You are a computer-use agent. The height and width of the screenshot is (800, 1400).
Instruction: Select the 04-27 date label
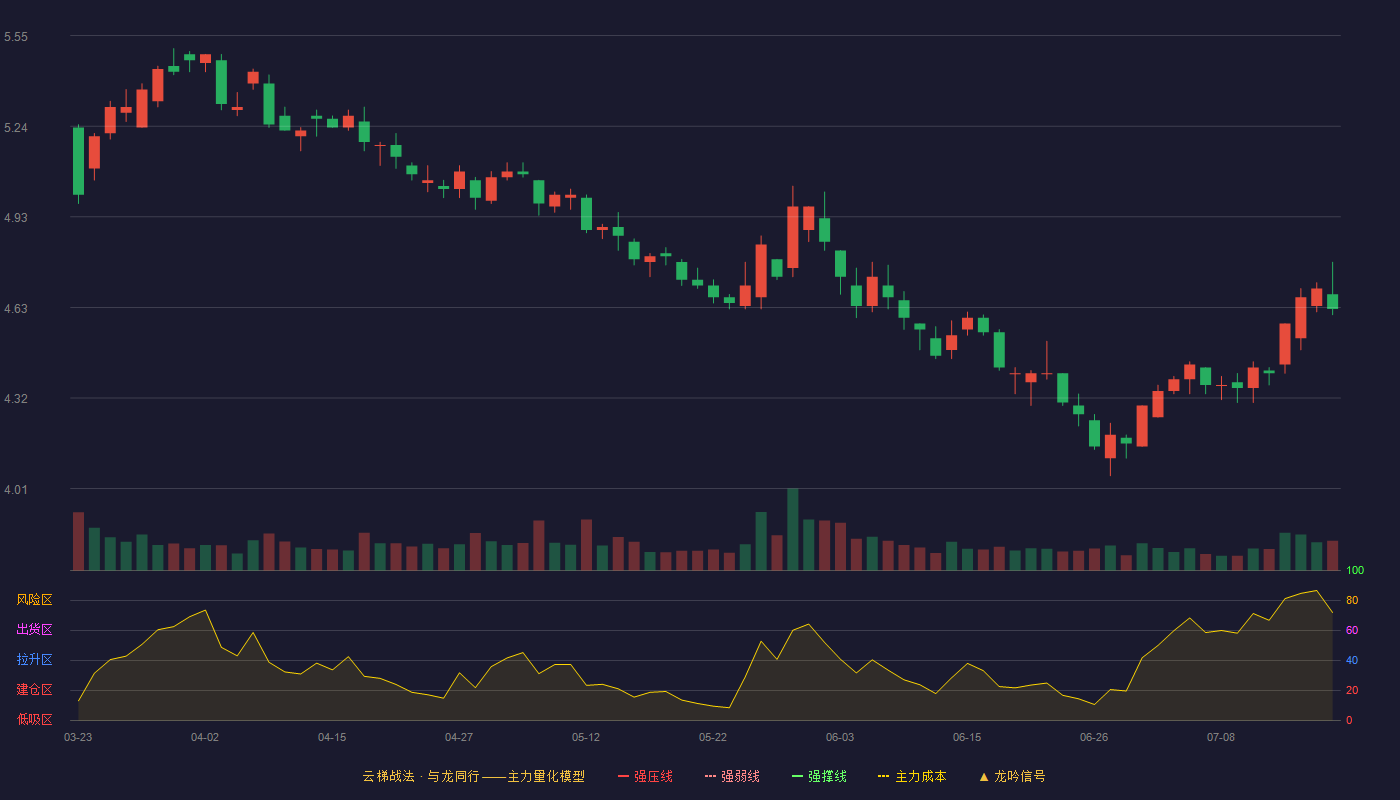click(x=459, y=737)
